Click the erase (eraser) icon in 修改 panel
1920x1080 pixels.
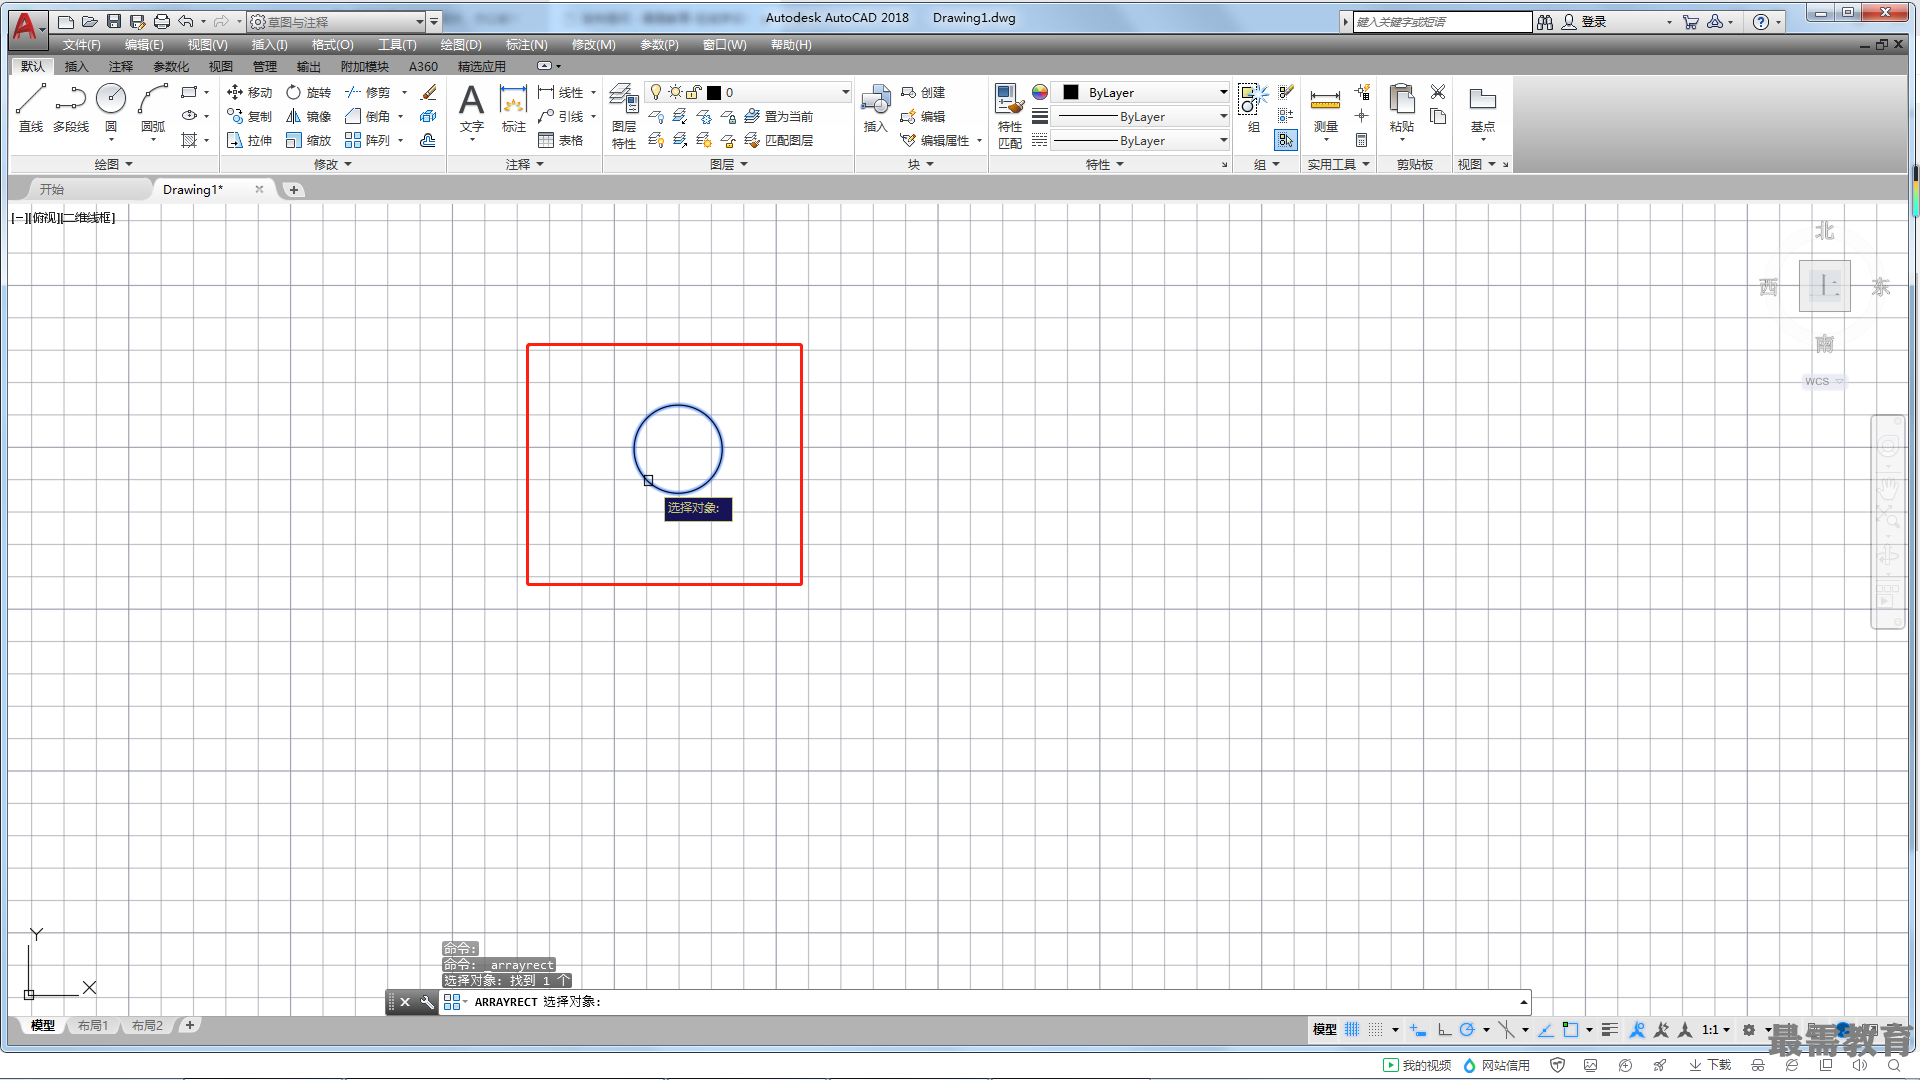point(429,92)
